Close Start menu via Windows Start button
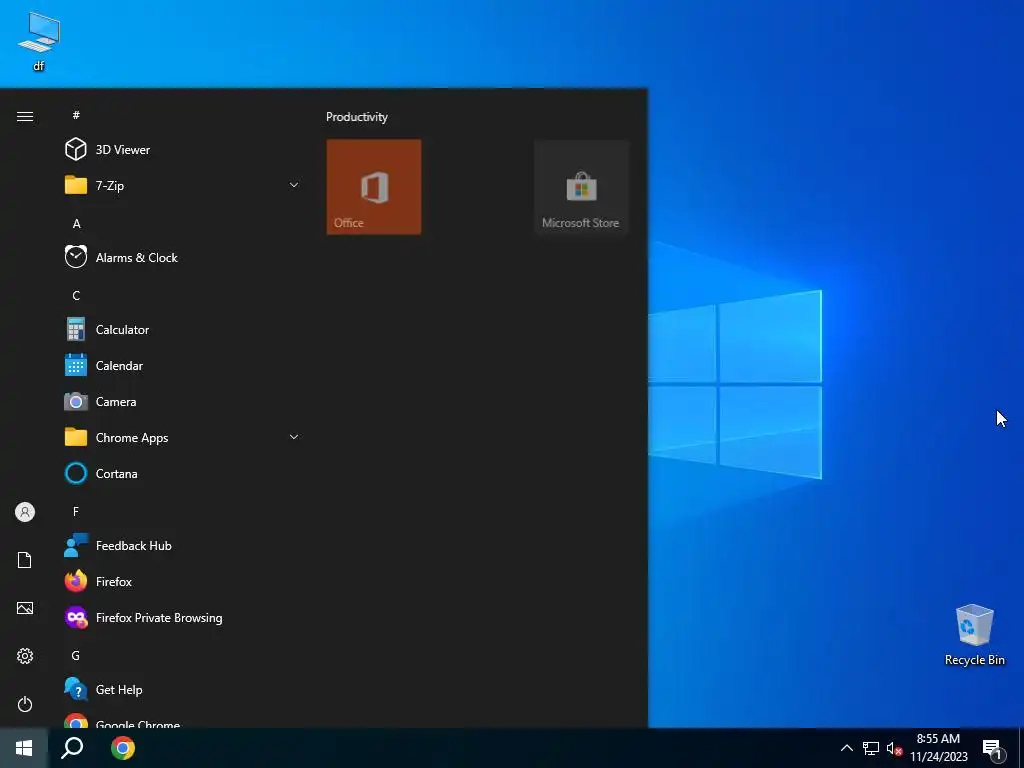Image resolution: width=1024 pixels, height=768 pixels. click(x=24, y=748)
